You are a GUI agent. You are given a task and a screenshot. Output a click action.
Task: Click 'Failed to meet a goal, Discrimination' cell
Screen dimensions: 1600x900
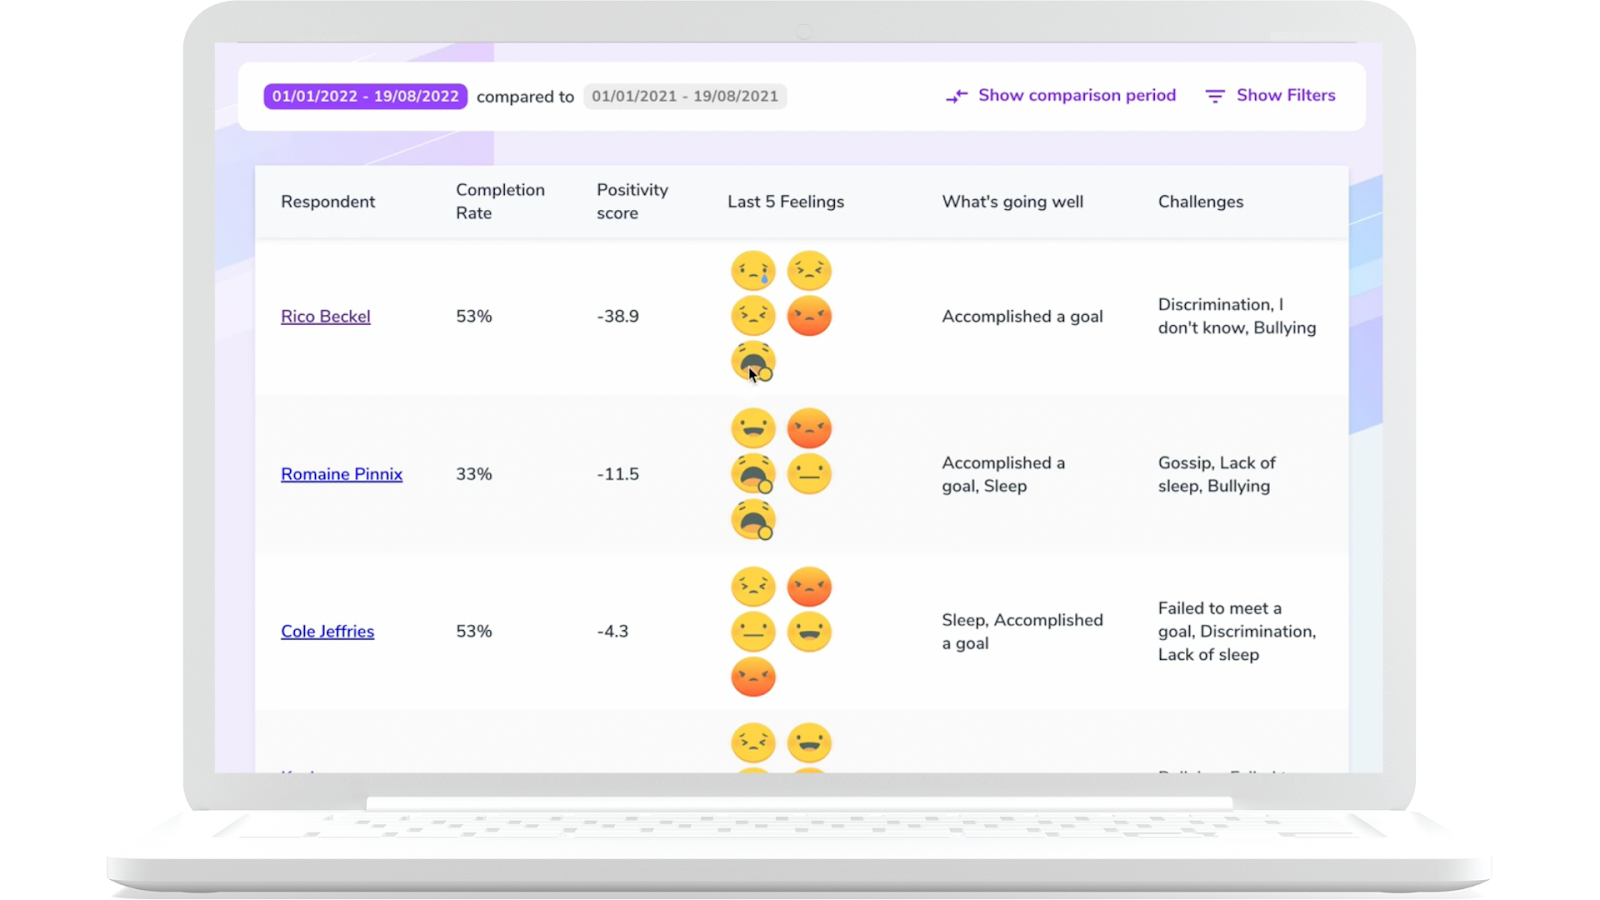pos(1237,631)
